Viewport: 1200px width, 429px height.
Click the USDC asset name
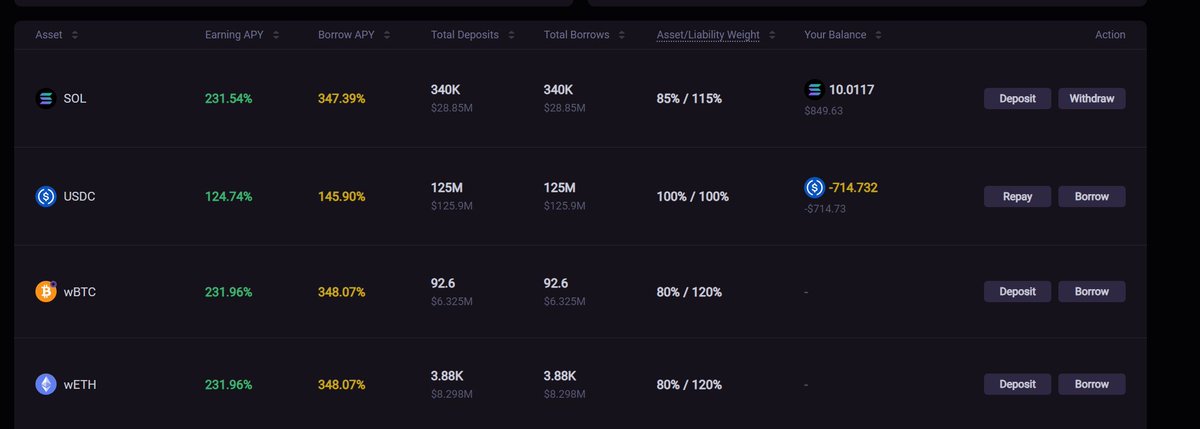[79, 197]
